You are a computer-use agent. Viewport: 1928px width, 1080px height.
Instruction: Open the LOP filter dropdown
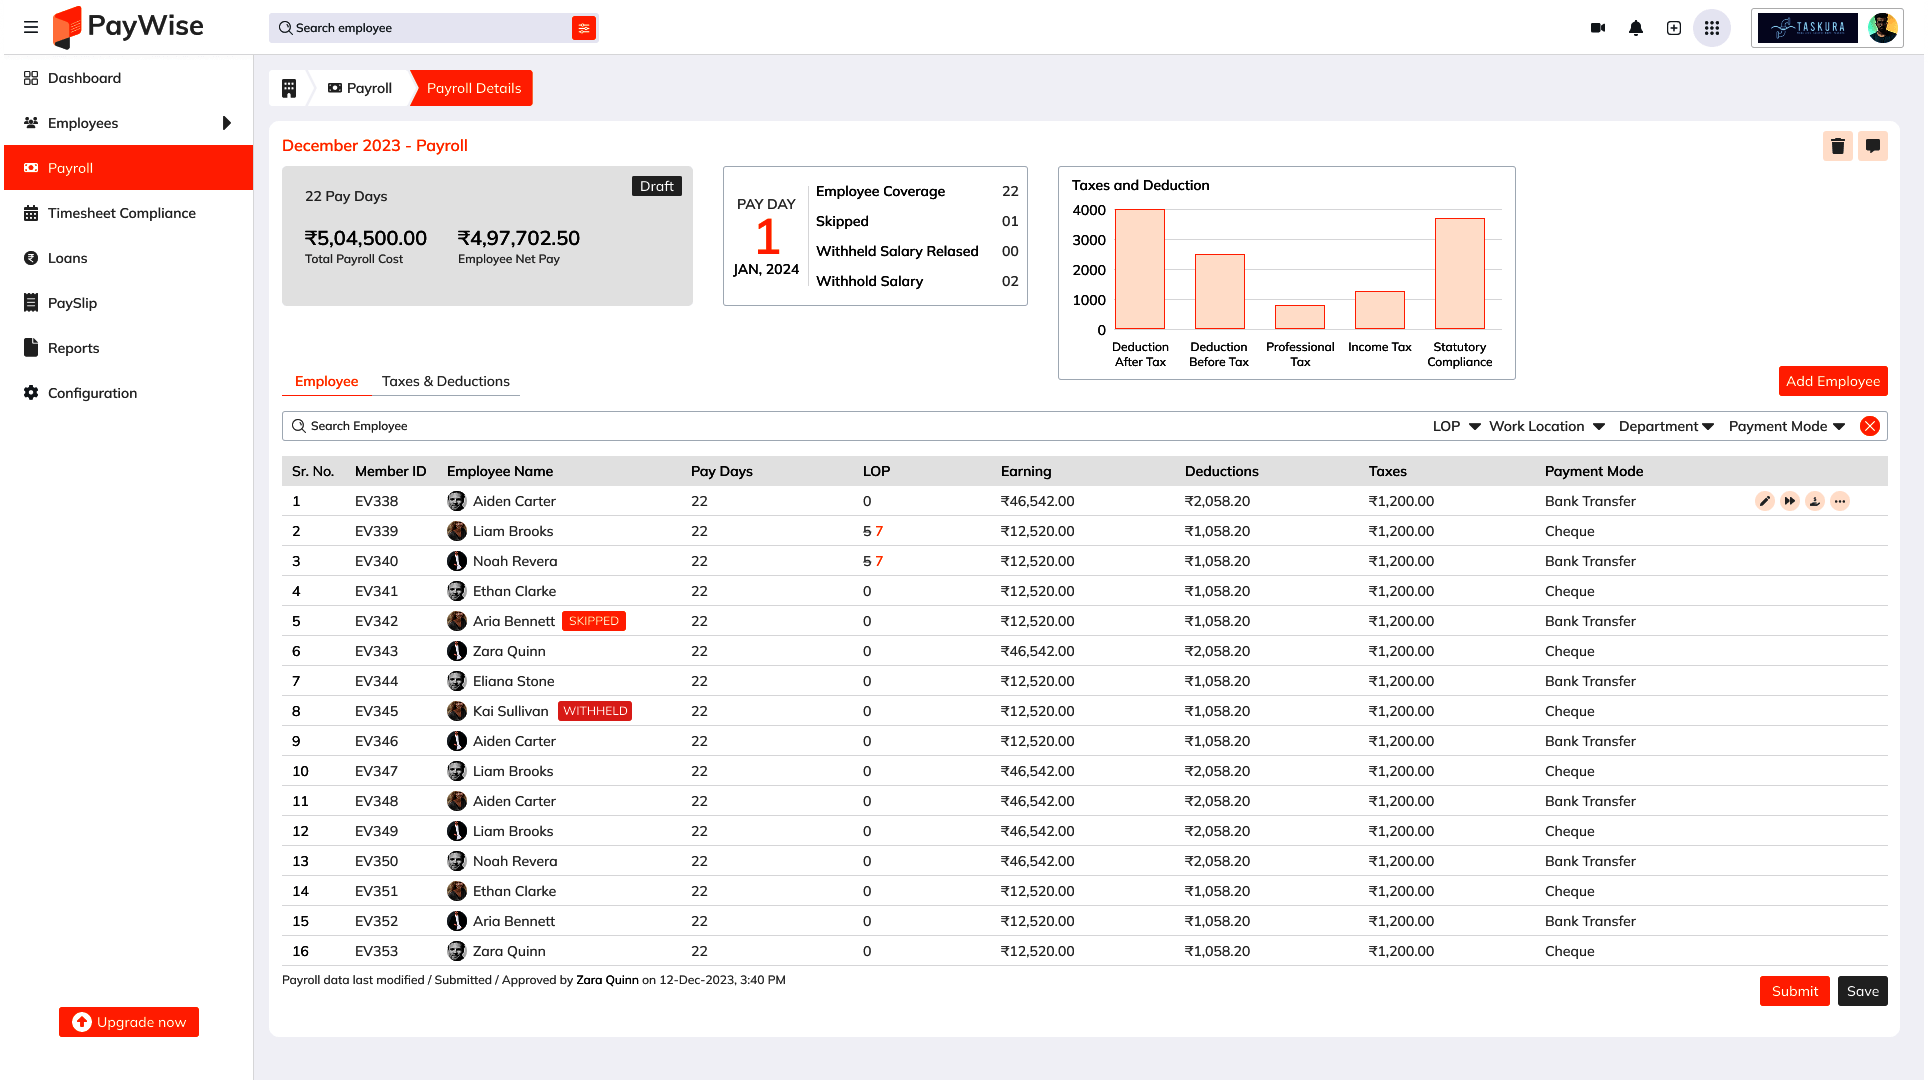[x=1456, y=426]
